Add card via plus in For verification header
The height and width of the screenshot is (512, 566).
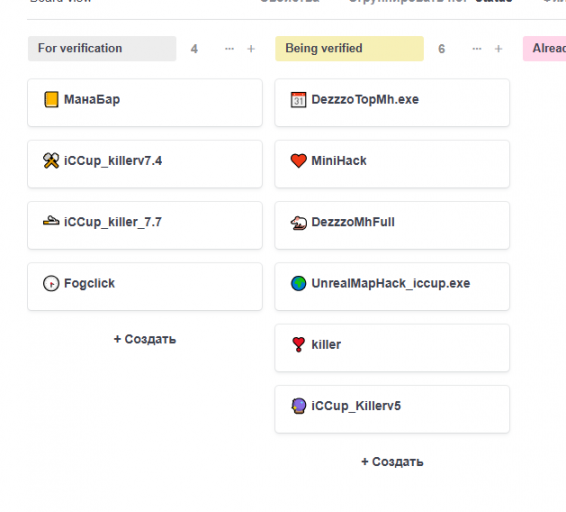[x=251, y=49]
